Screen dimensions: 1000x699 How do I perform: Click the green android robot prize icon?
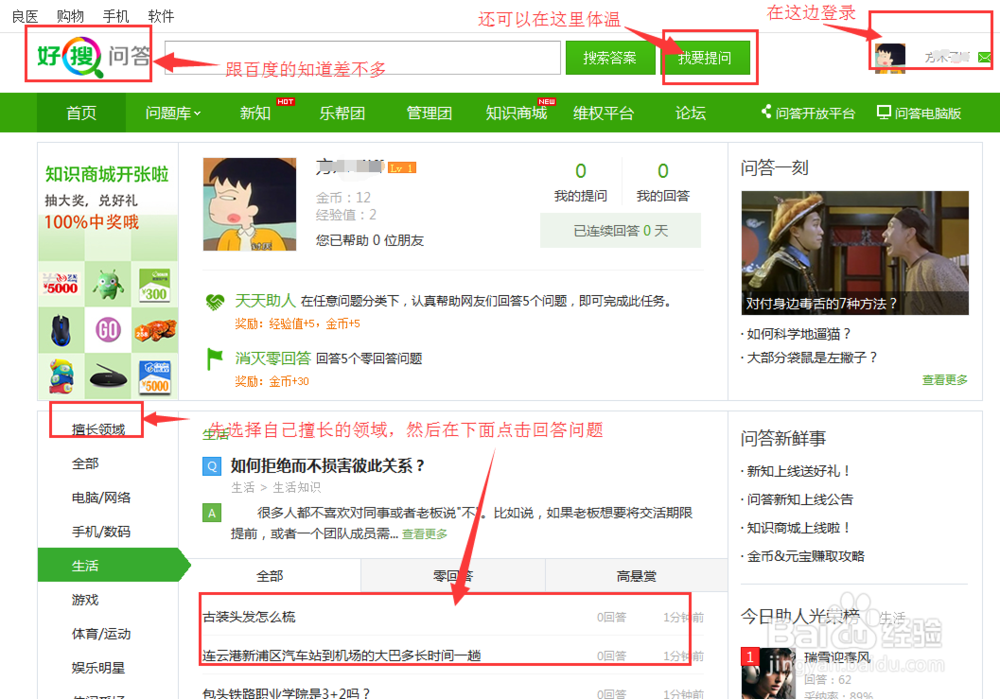(108, 284)
